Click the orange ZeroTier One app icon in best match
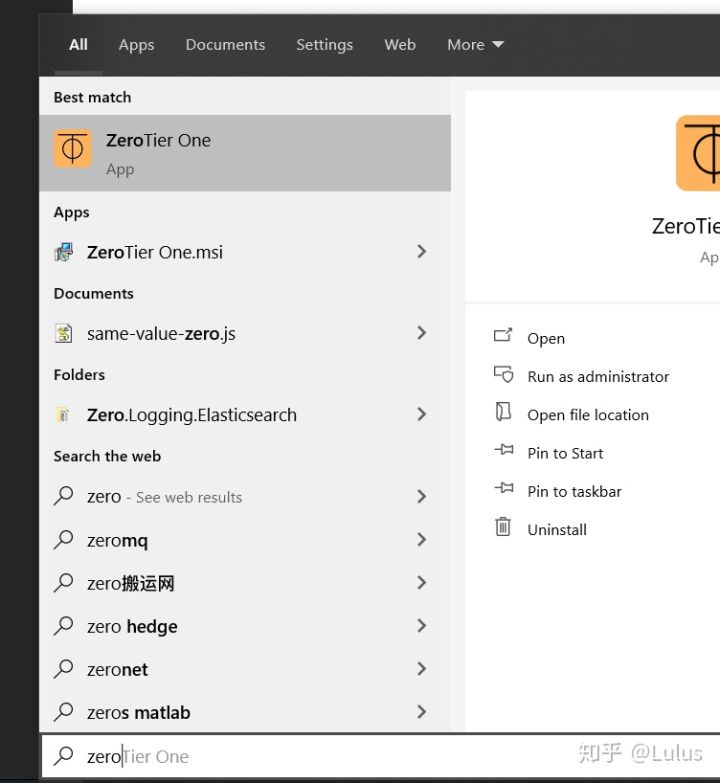Screen dimensions: 720x783 coord(73,148)
